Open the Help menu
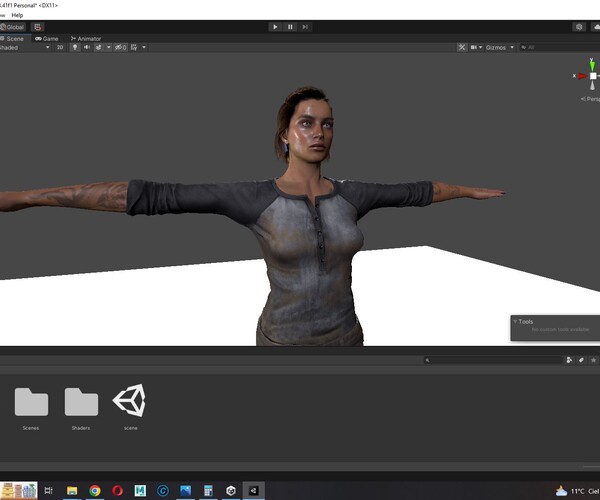The height and width of the screenshot is (500, 600). [17, 15]
